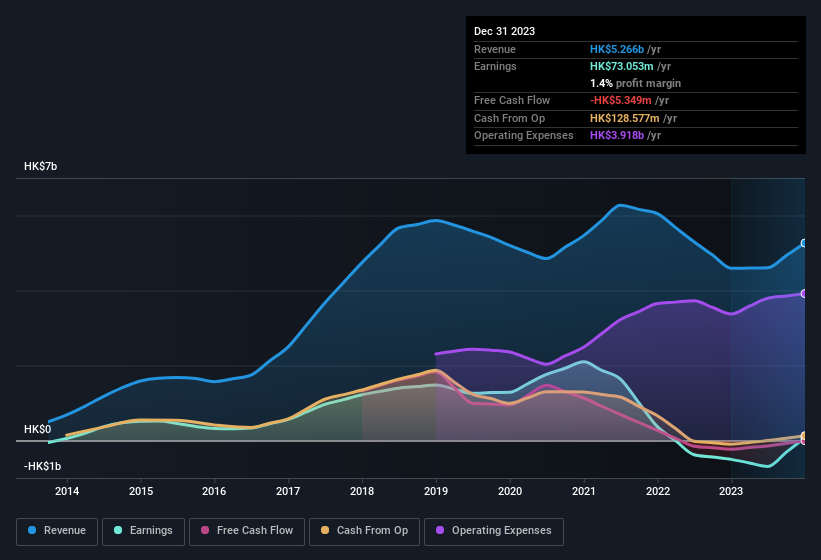821x560 pixels.
Task: Click the 2021 x-axis label
Action: [x=584, y=491]
